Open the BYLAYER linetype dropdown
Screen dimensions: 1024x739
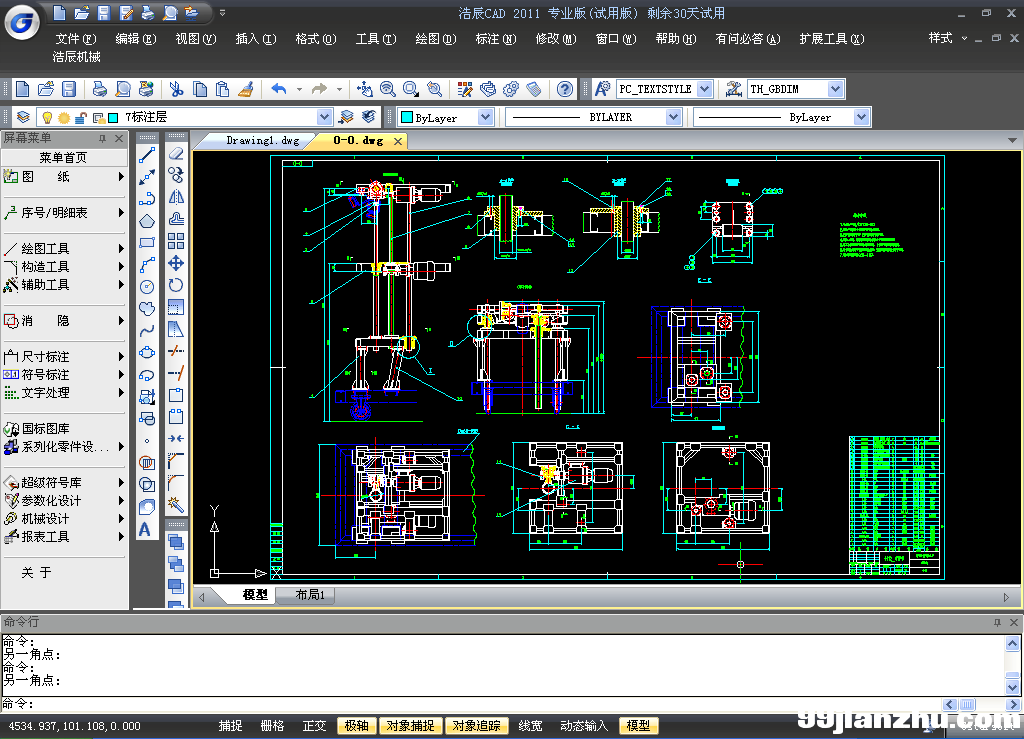(673, 117)
